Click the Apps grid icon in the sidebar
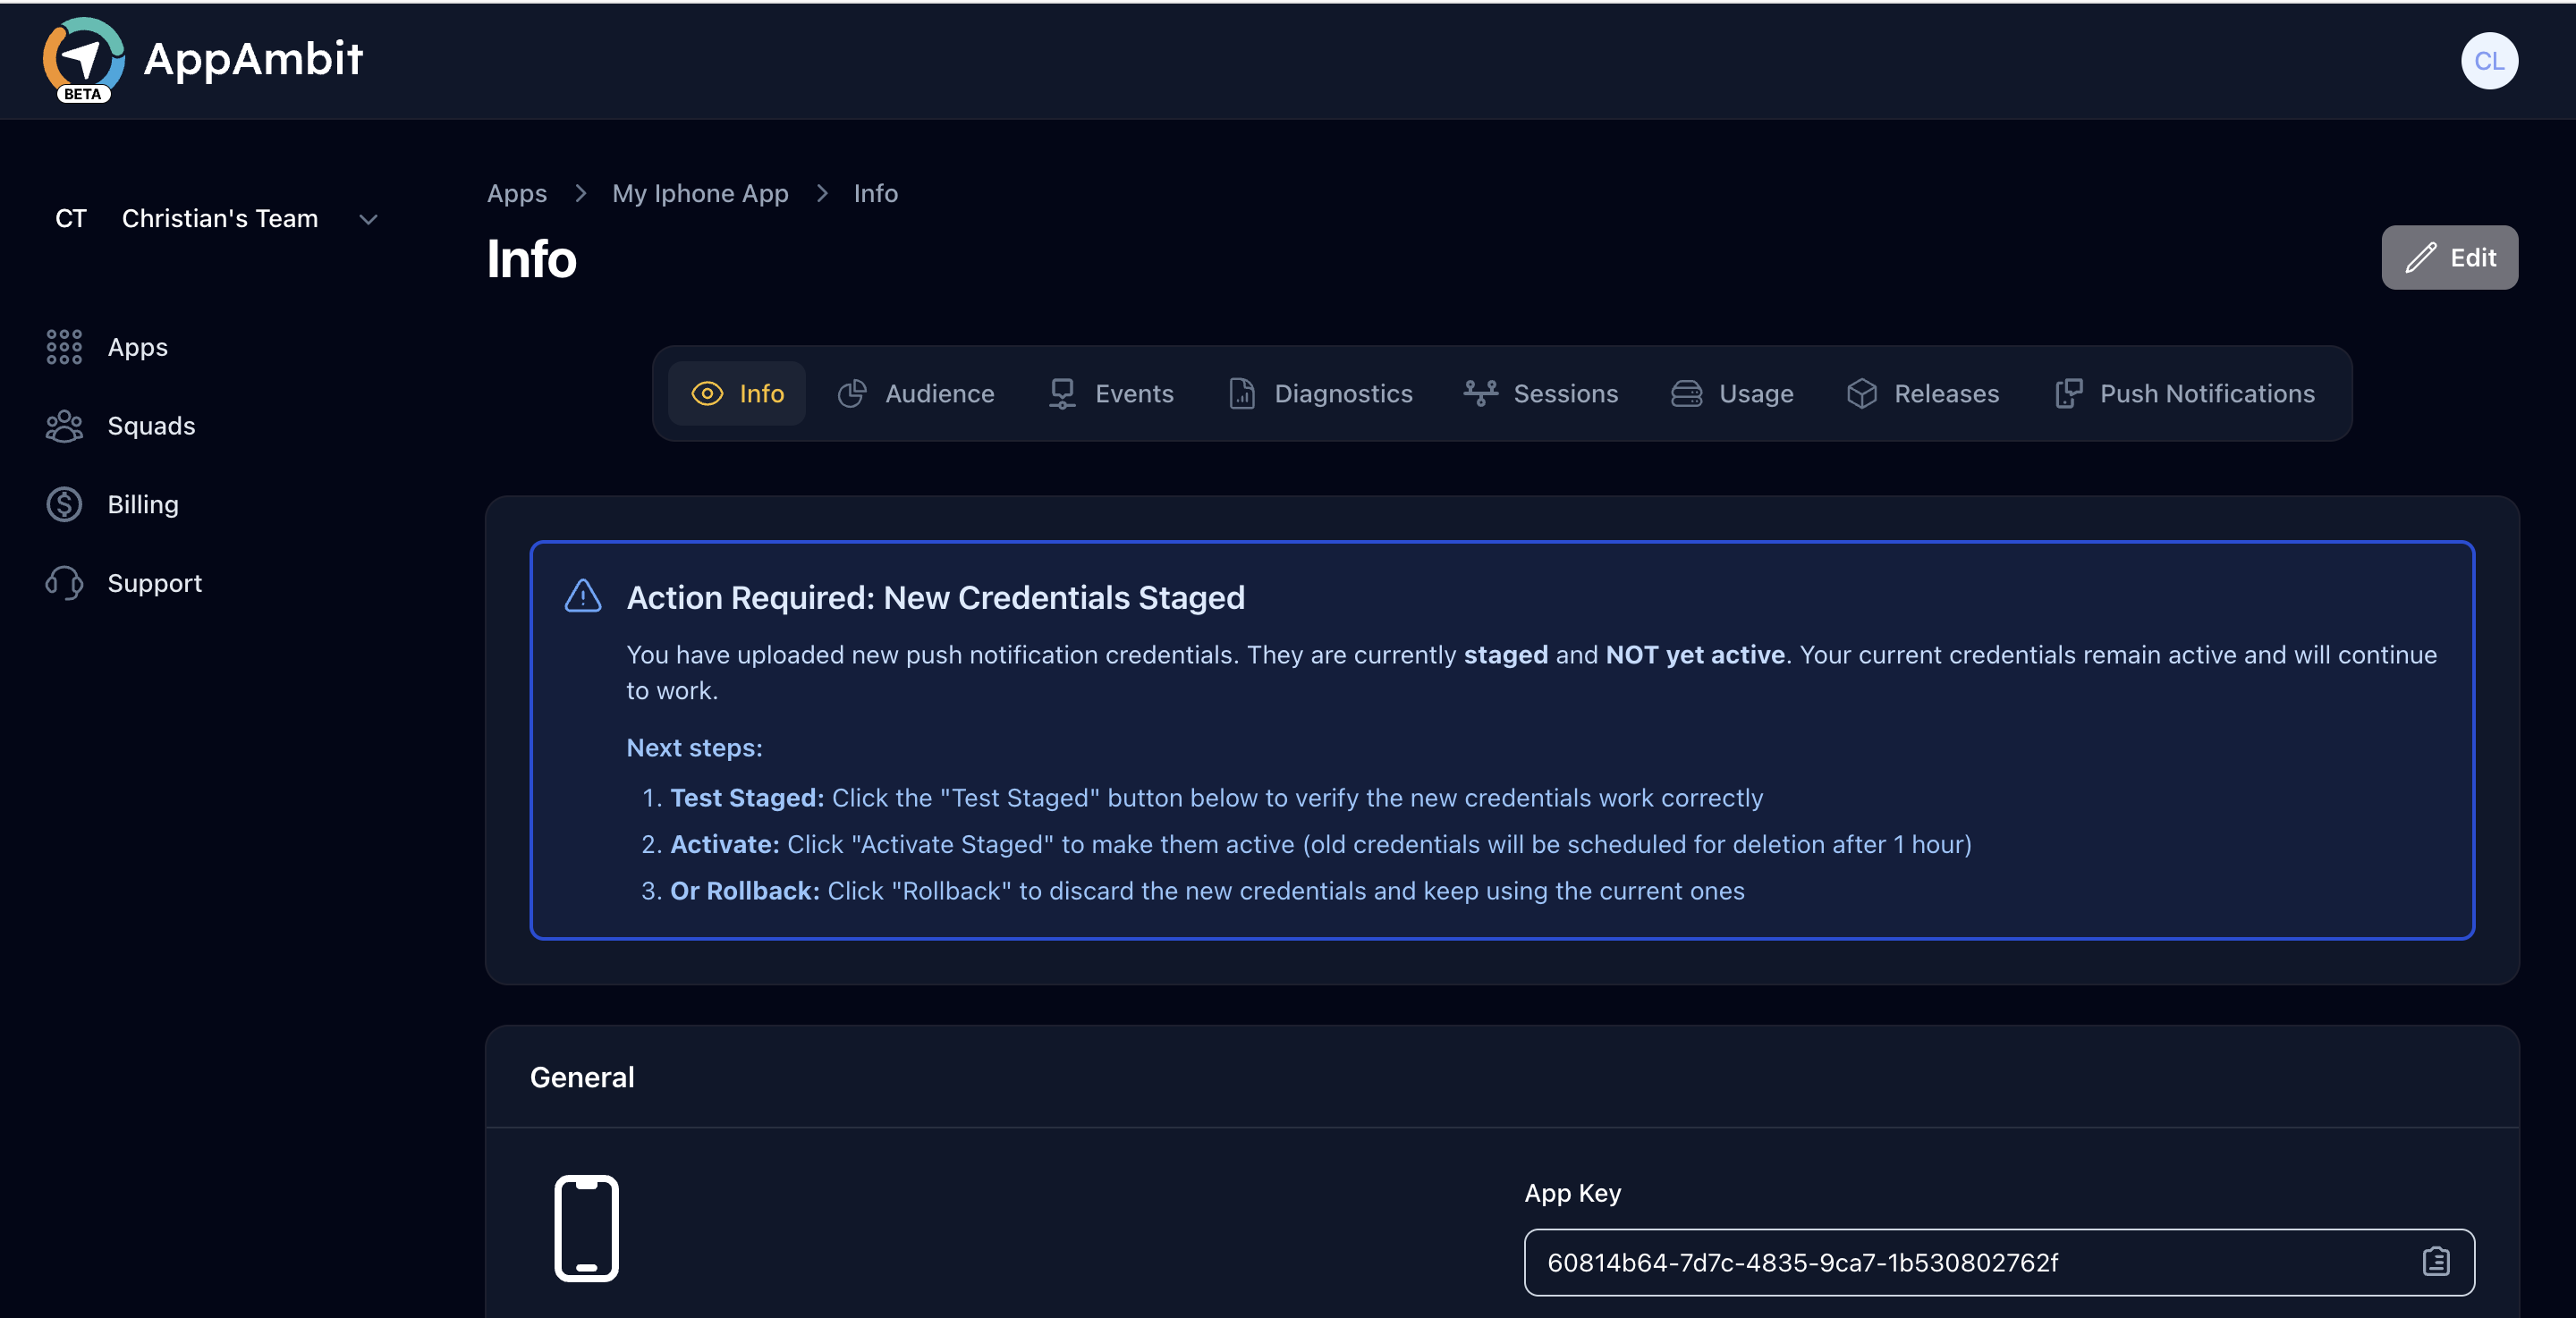The height and width of the screenshot is (1318, 2576). (64, 347)
